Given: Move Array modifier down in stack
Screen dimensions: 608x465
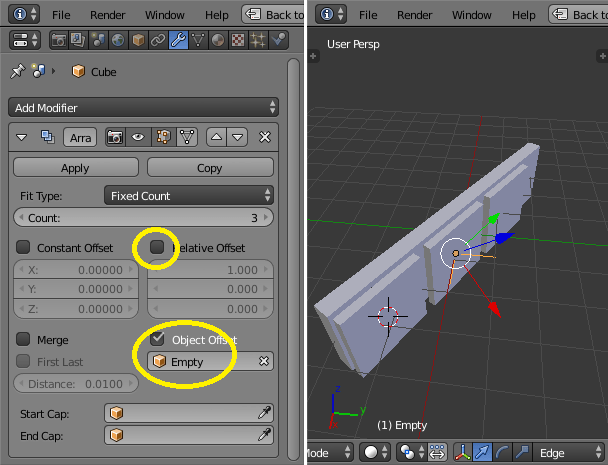Looking at the screenshot, I should pos(237,137).
